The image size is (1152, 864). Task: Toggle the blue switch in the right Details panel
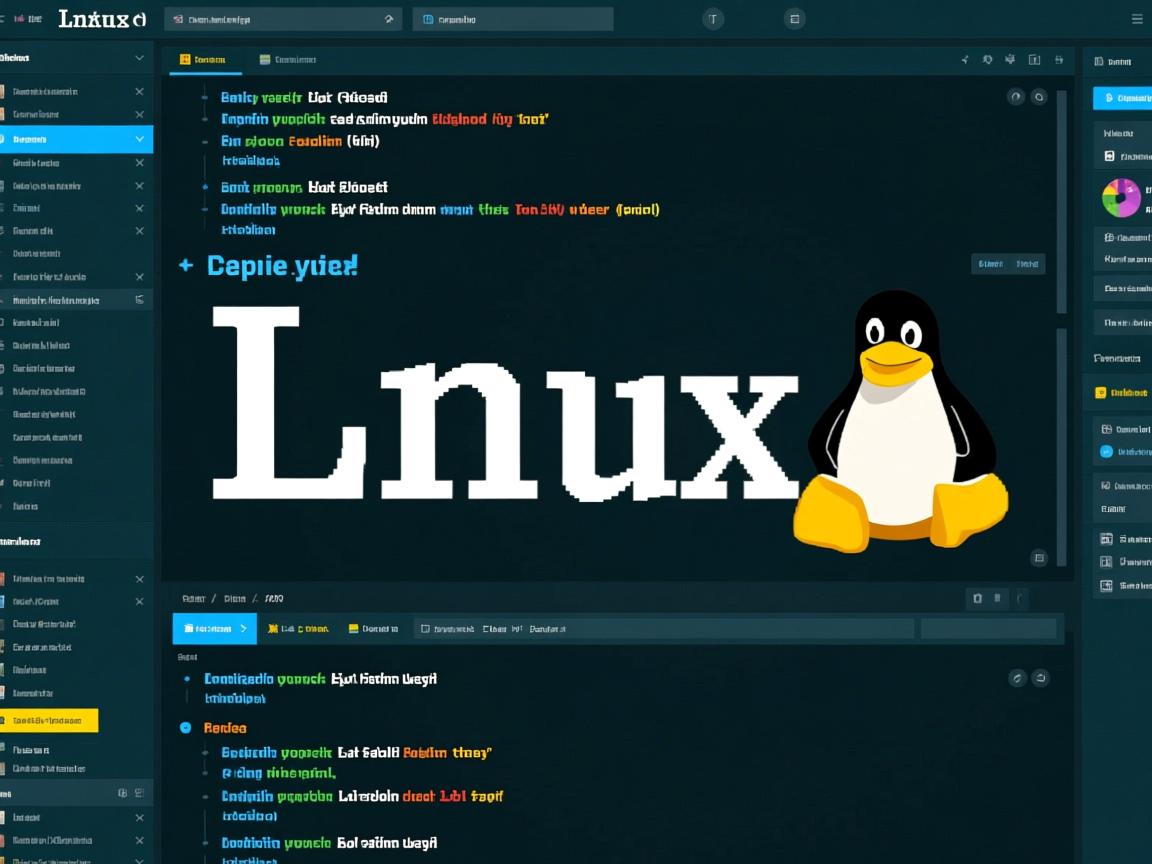tap(1104, 452)
